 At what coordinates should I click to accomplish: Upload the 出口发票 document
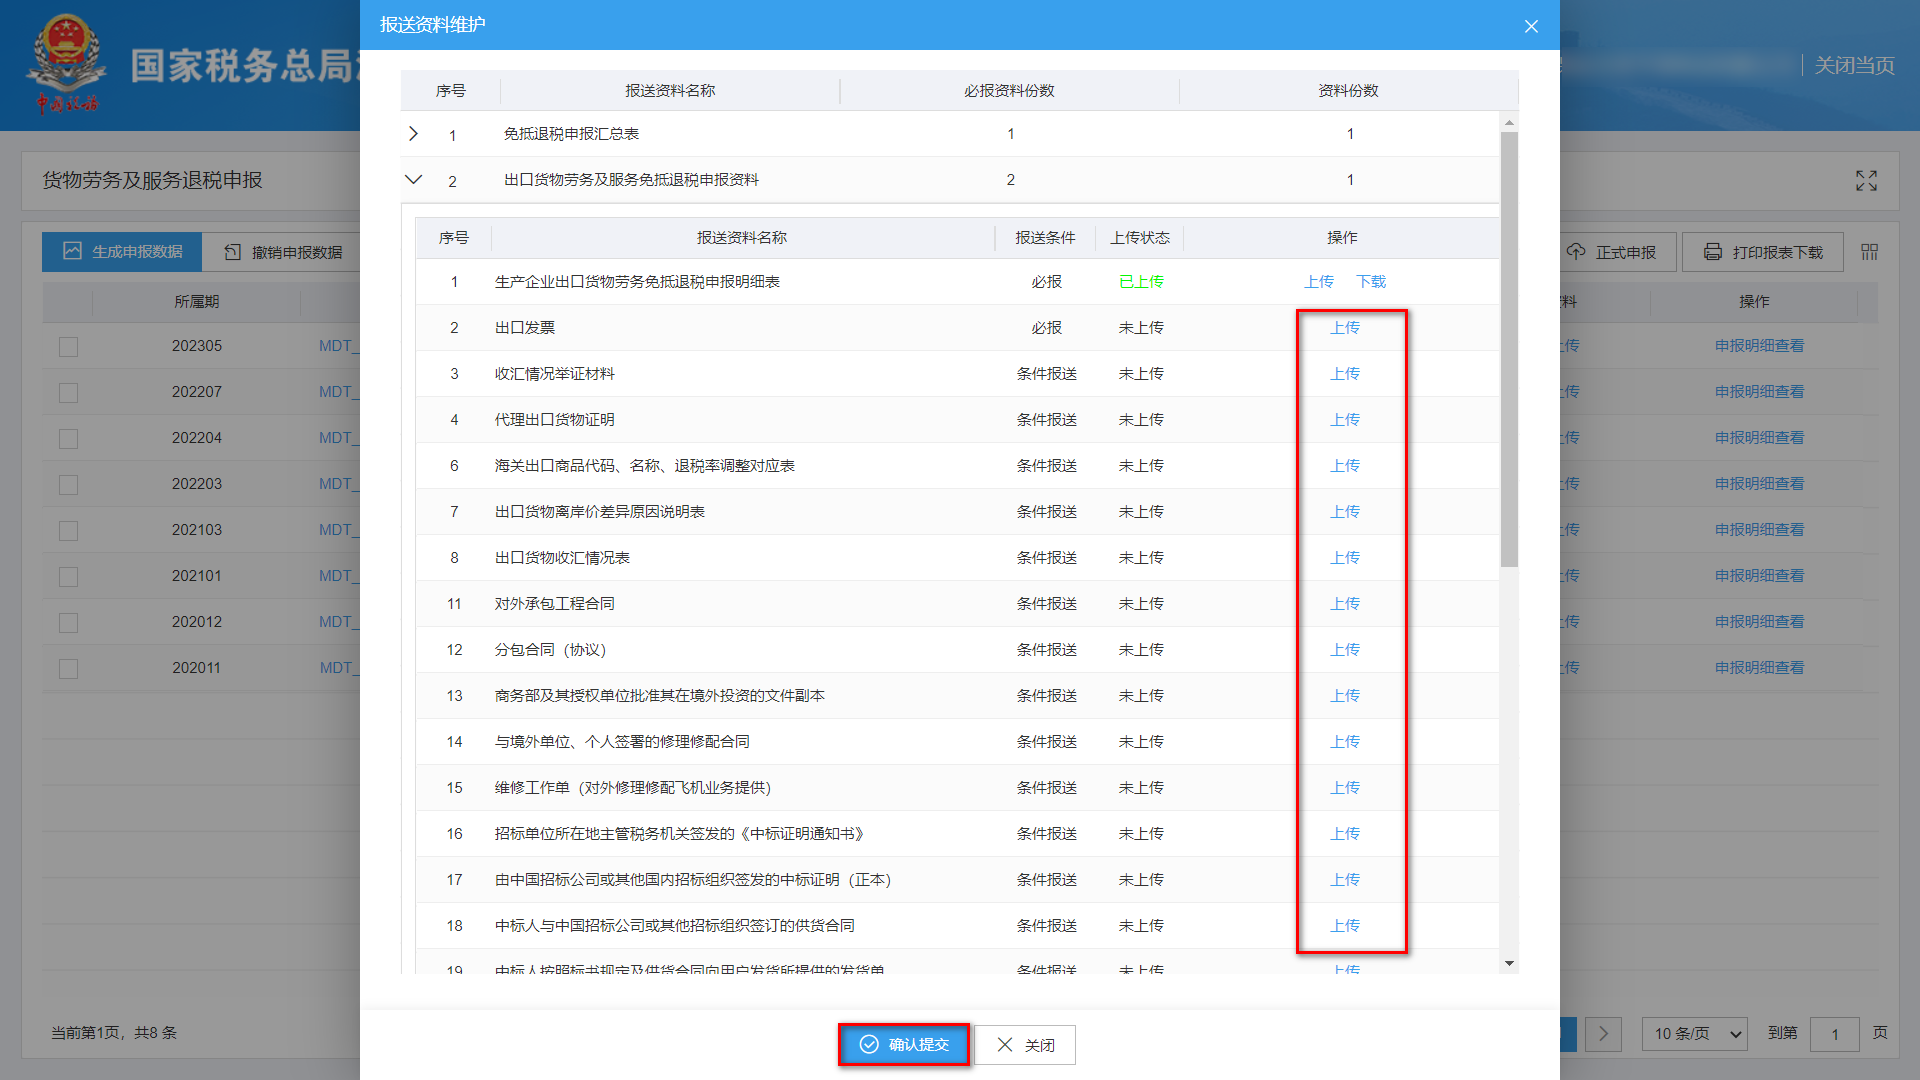click(x=1345, y=327)
